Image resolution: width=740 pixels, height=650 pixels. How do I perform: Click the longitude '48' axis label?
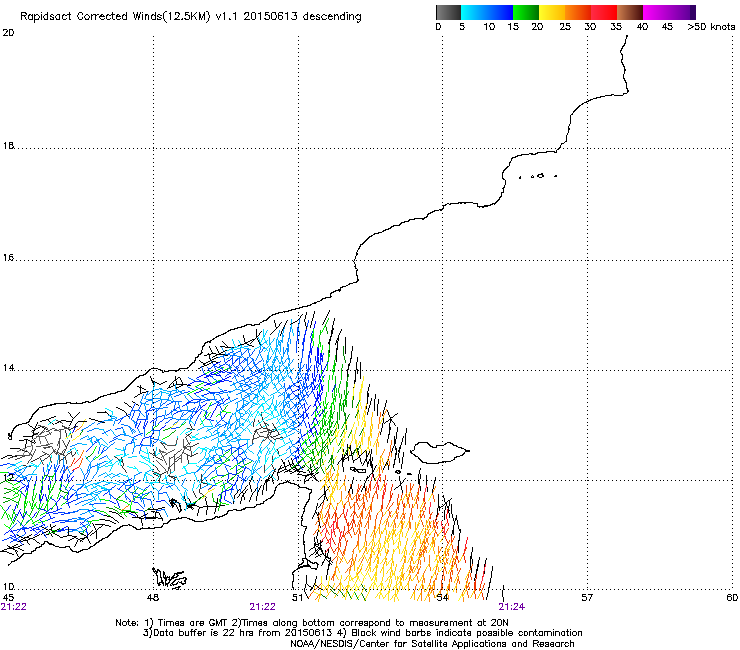153,598
